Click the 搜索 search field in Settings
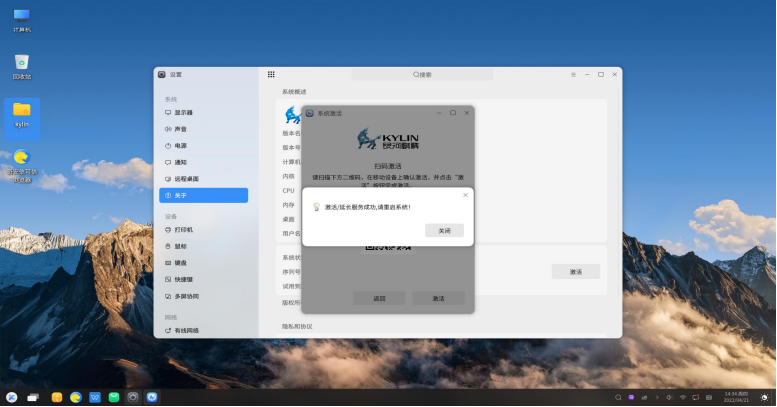The height and width of the screenshot is (407, 777). click(x=422, y=74)
